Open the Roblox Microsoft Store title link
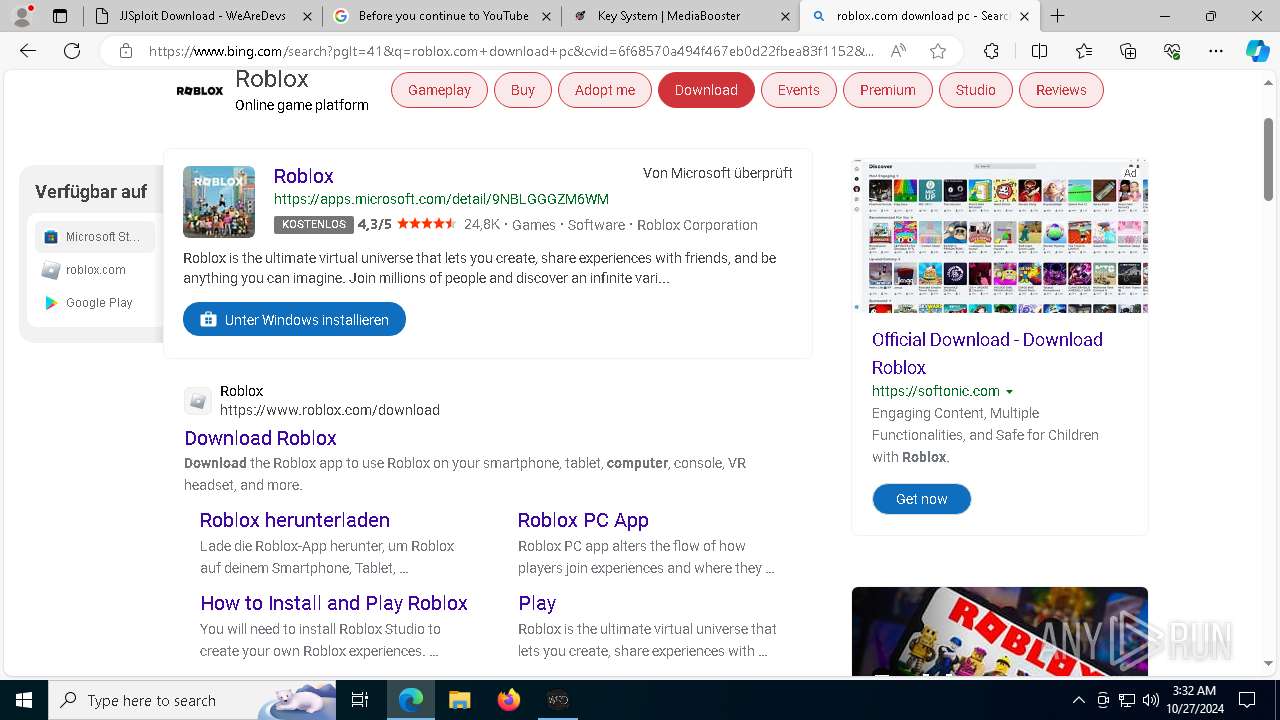This screenshot has height=720, width=1280. pyautogui.click(x=303, y=176)
